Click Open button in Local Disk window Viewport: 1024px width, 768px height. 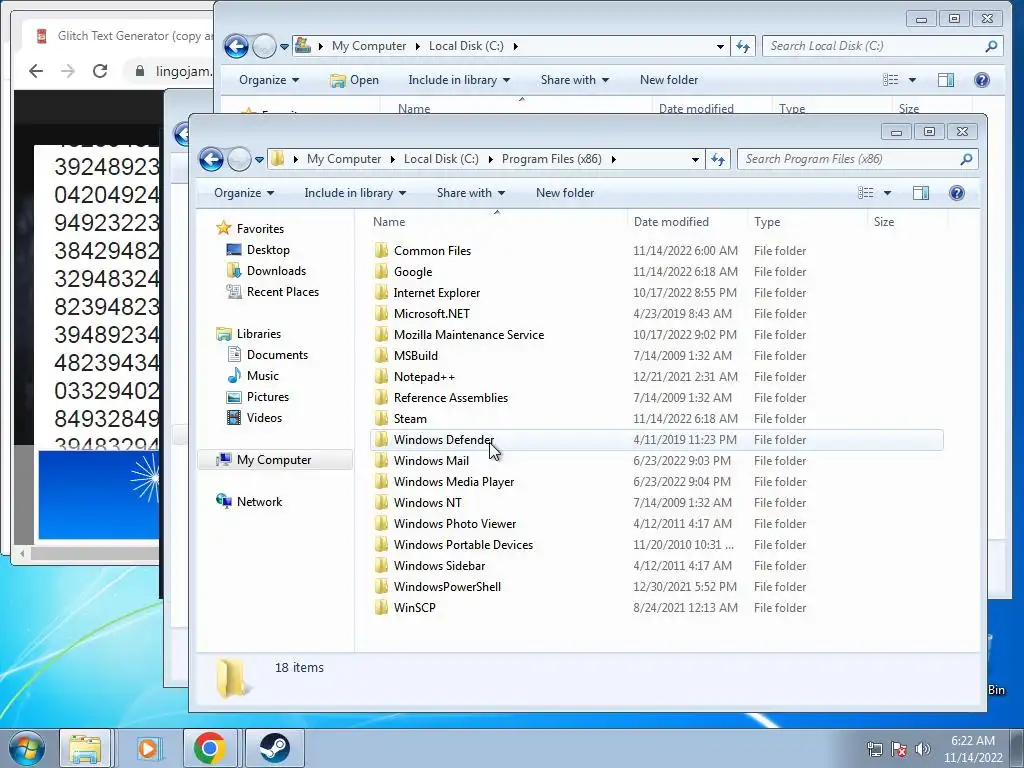355,80
